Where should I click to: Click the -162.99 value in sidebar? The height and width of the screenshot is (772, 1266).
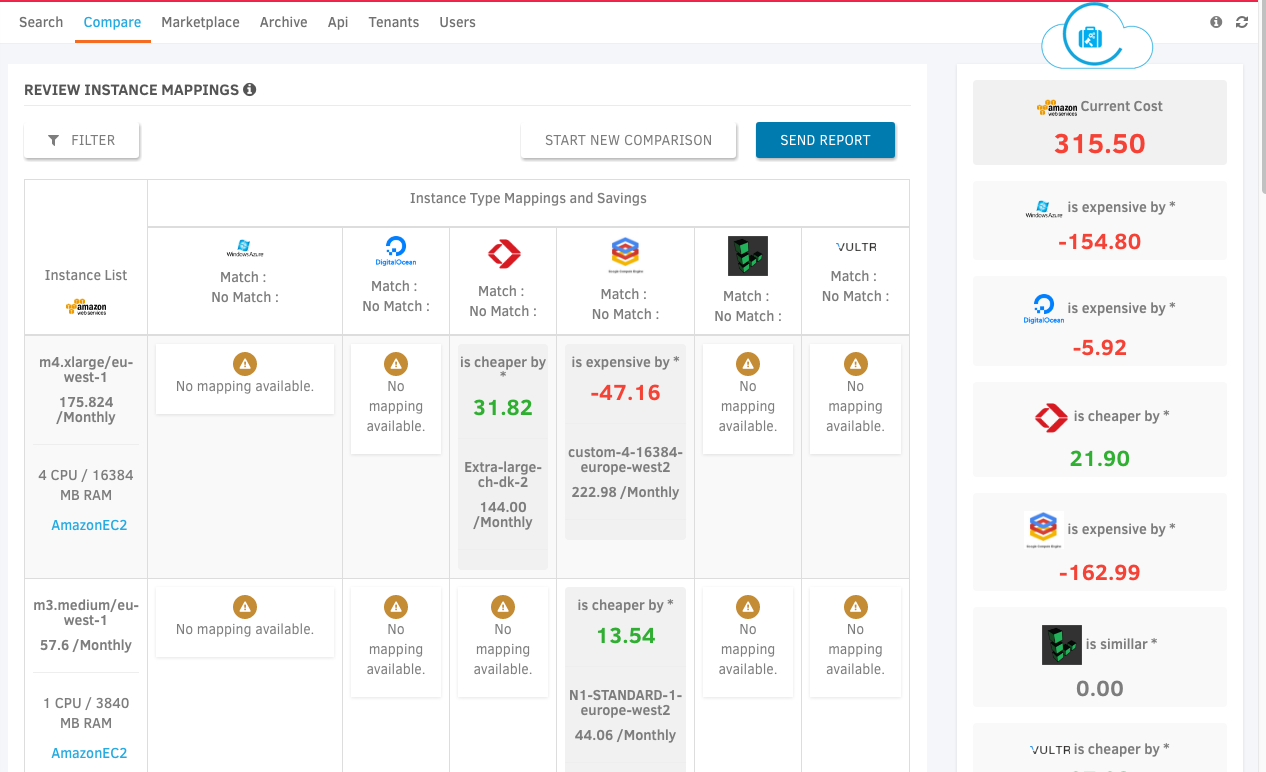coord(1100,573)
